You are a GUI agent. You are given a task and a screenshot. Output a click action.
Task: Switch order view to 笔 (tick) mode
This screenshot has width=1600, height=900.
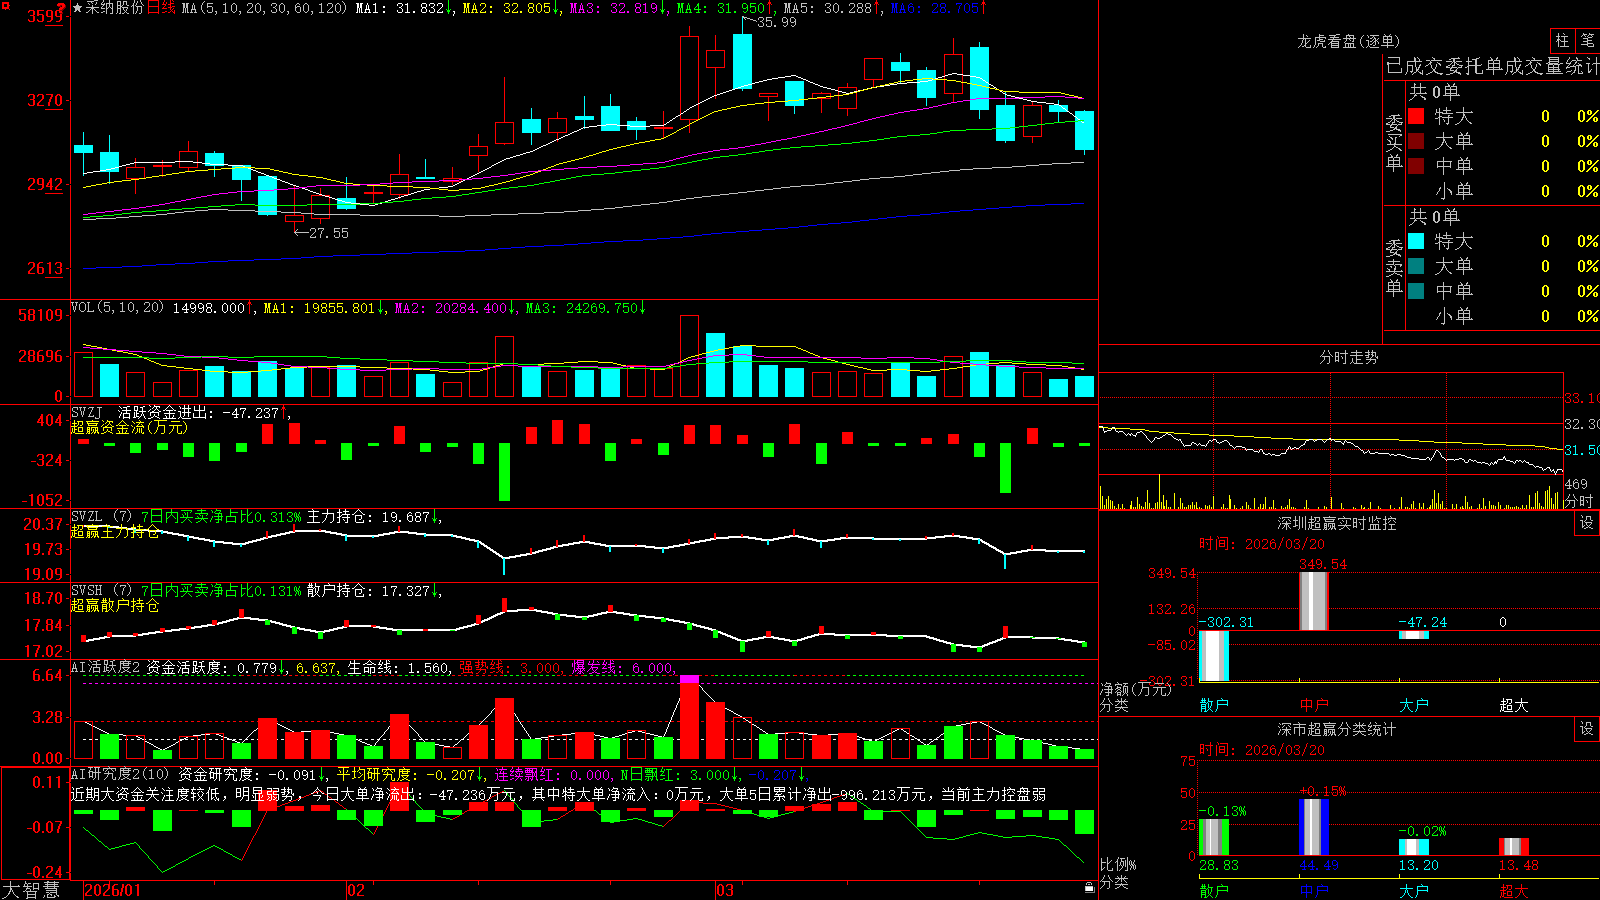click(x=1588, y=40)
